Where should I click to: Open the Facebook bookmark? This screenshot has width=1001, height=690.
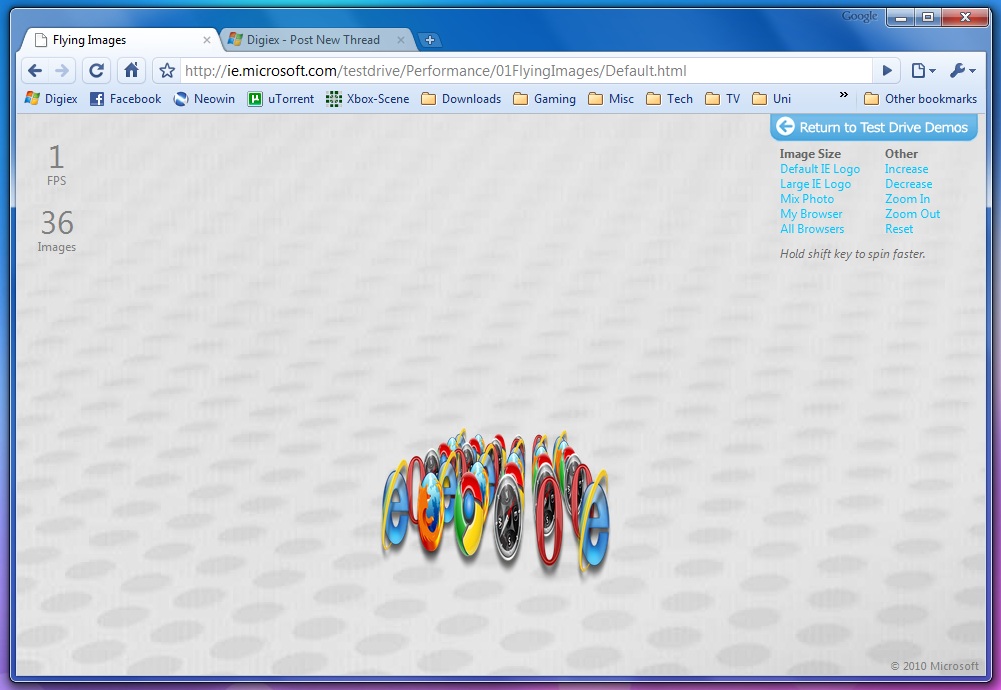pos(125,99)
